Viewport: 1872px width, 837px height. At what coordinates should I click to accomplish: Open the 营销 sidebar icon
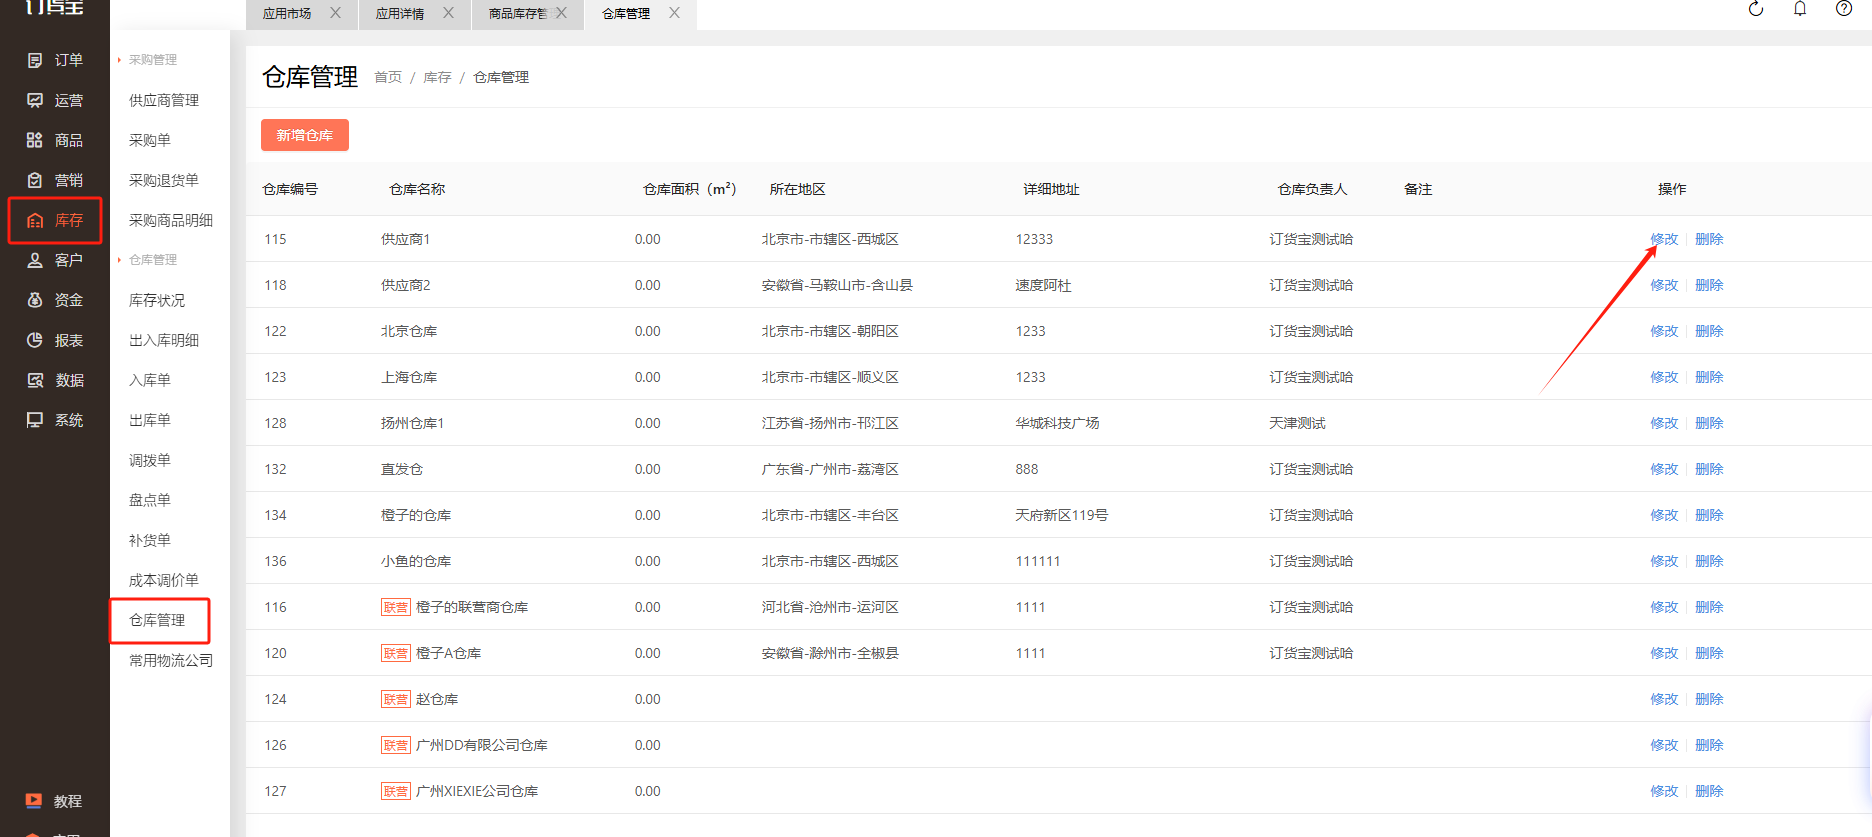point(35,180)
